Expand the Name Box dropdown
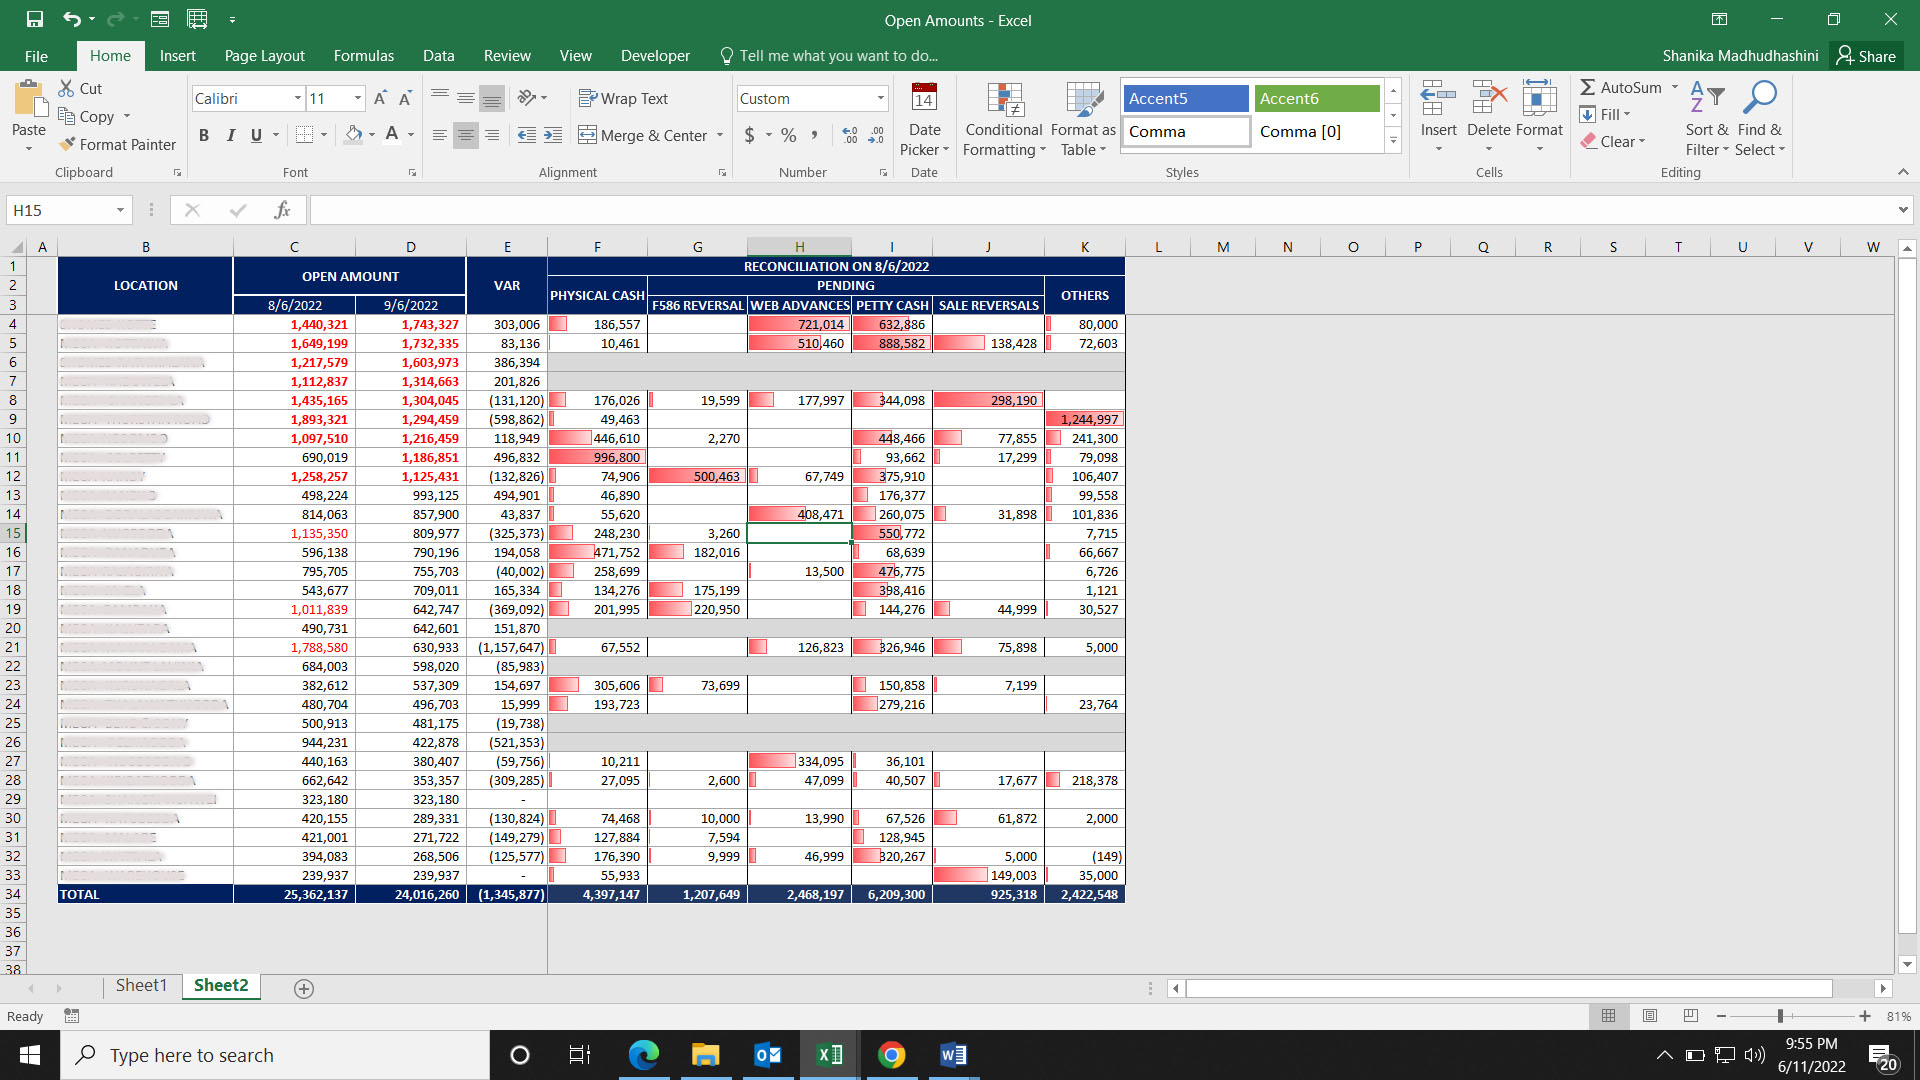This screenshot has height=1080, width=1920. coord(119,210)
